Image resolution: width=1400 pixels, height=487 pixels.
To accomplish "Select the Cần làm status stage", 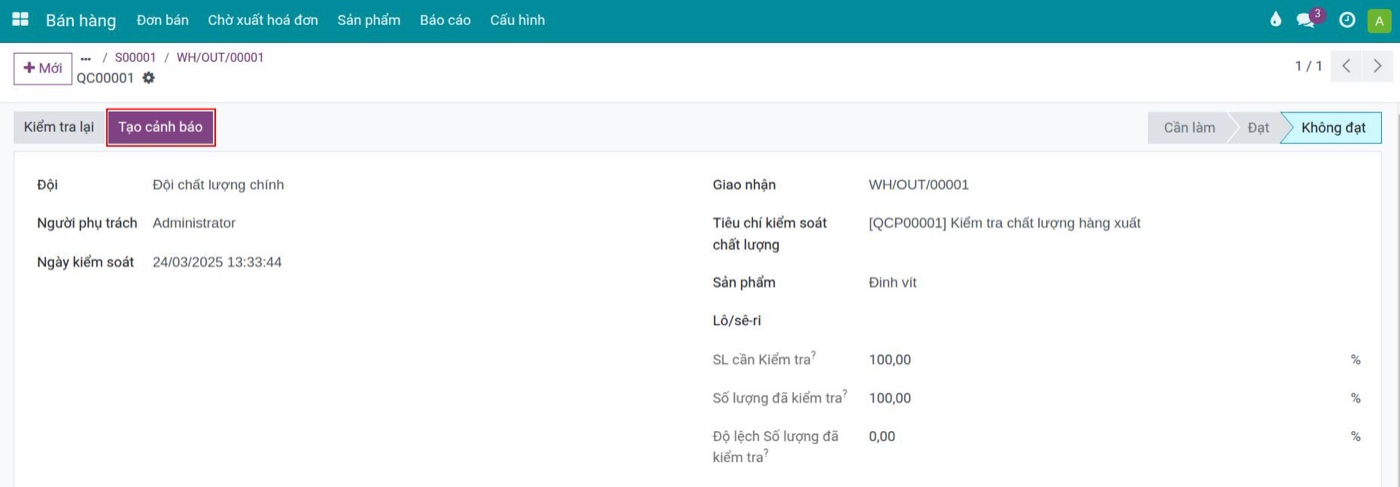I will (1189, 128).
